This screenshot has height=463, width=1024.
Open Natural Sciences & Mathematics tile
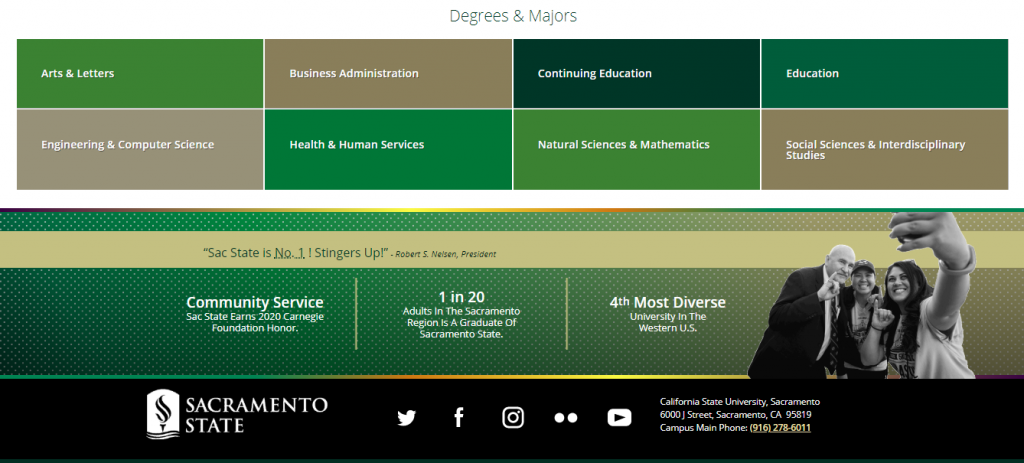(x=636, y=150)
